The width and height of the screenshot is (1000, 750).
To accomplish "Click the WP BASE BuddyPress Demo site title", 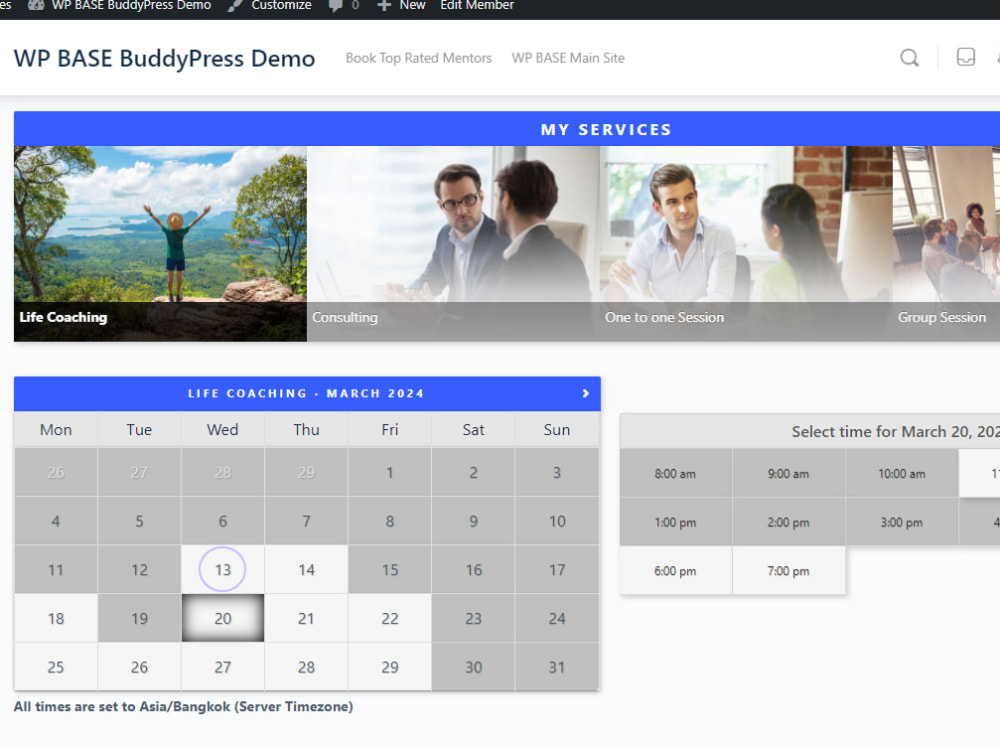I will [x=165, y=58].
